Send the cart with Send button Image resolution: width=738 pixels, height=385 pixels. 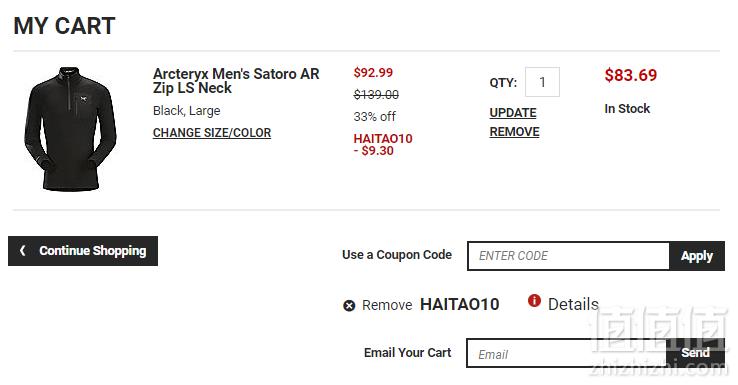[x=695, y=353]
